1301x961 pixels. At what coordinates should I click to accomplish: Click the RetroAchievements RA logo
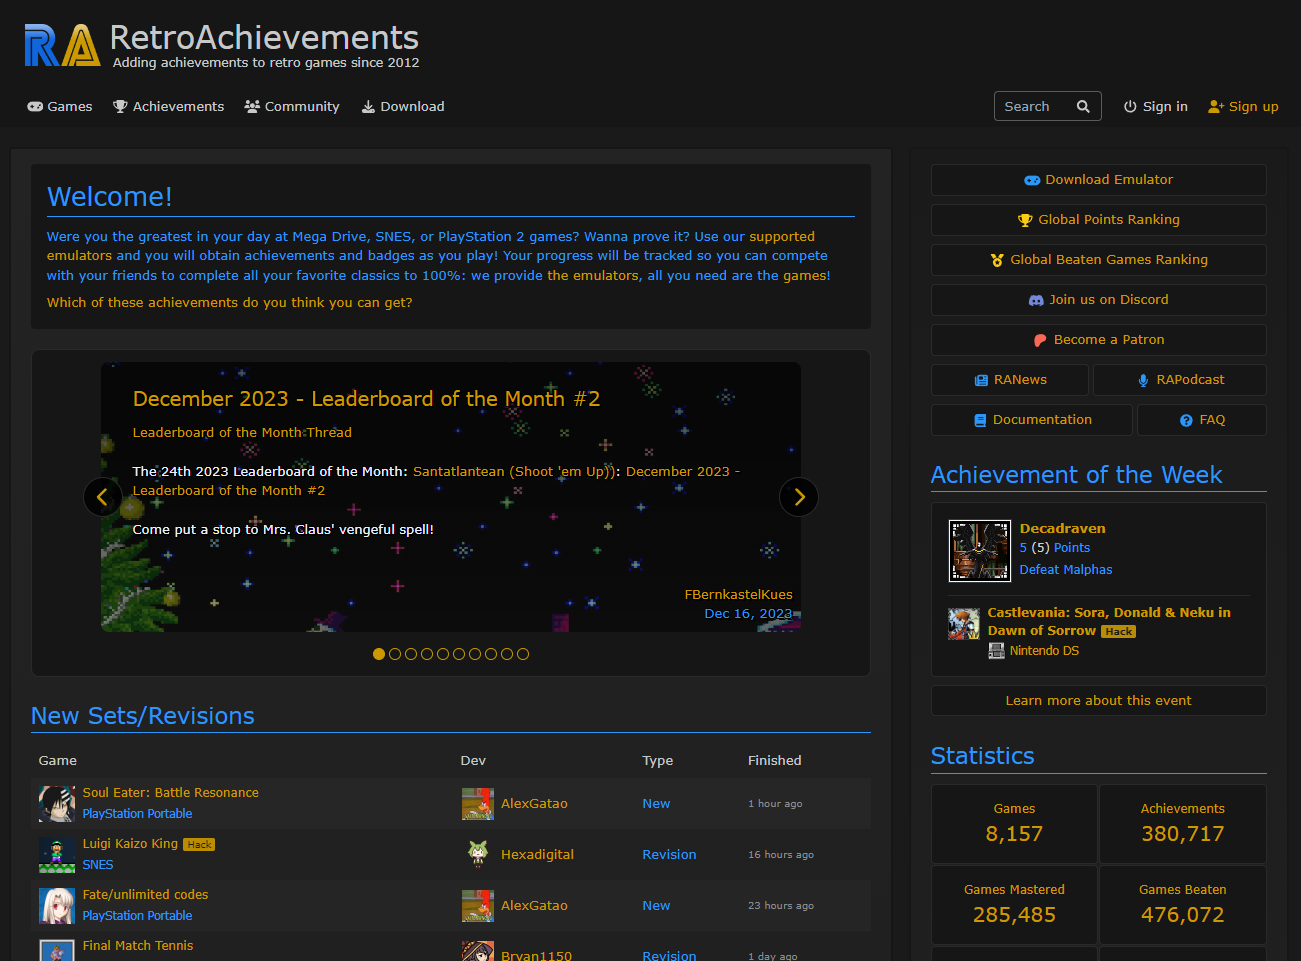[x=62, y=46]
